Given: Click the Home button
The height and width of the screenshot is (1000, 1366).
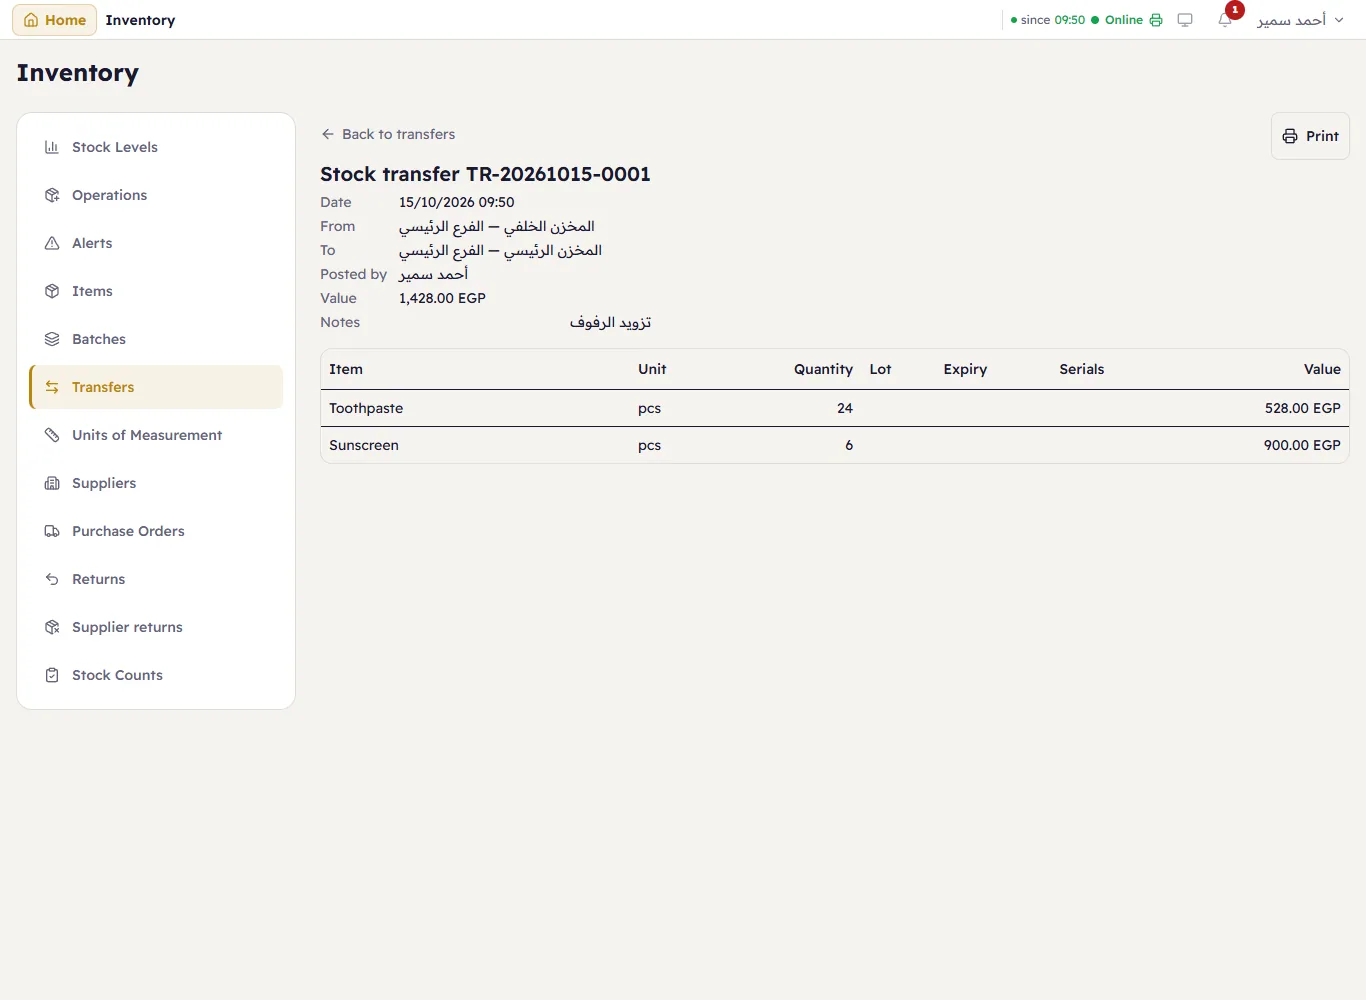Looking at the screenshot, I should 55,20.
